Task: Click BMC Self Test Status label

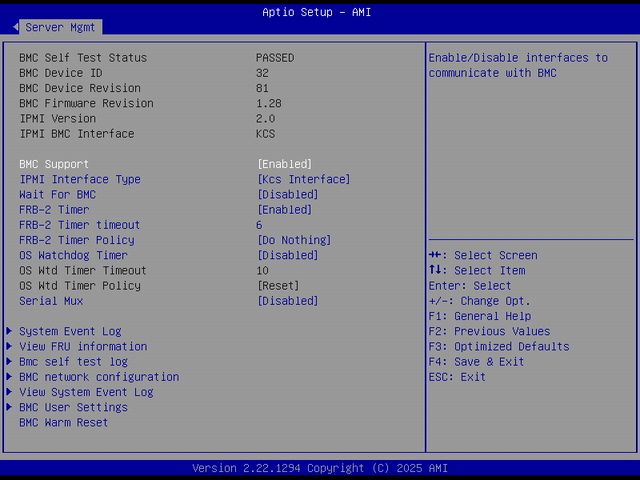Action: 83,58
